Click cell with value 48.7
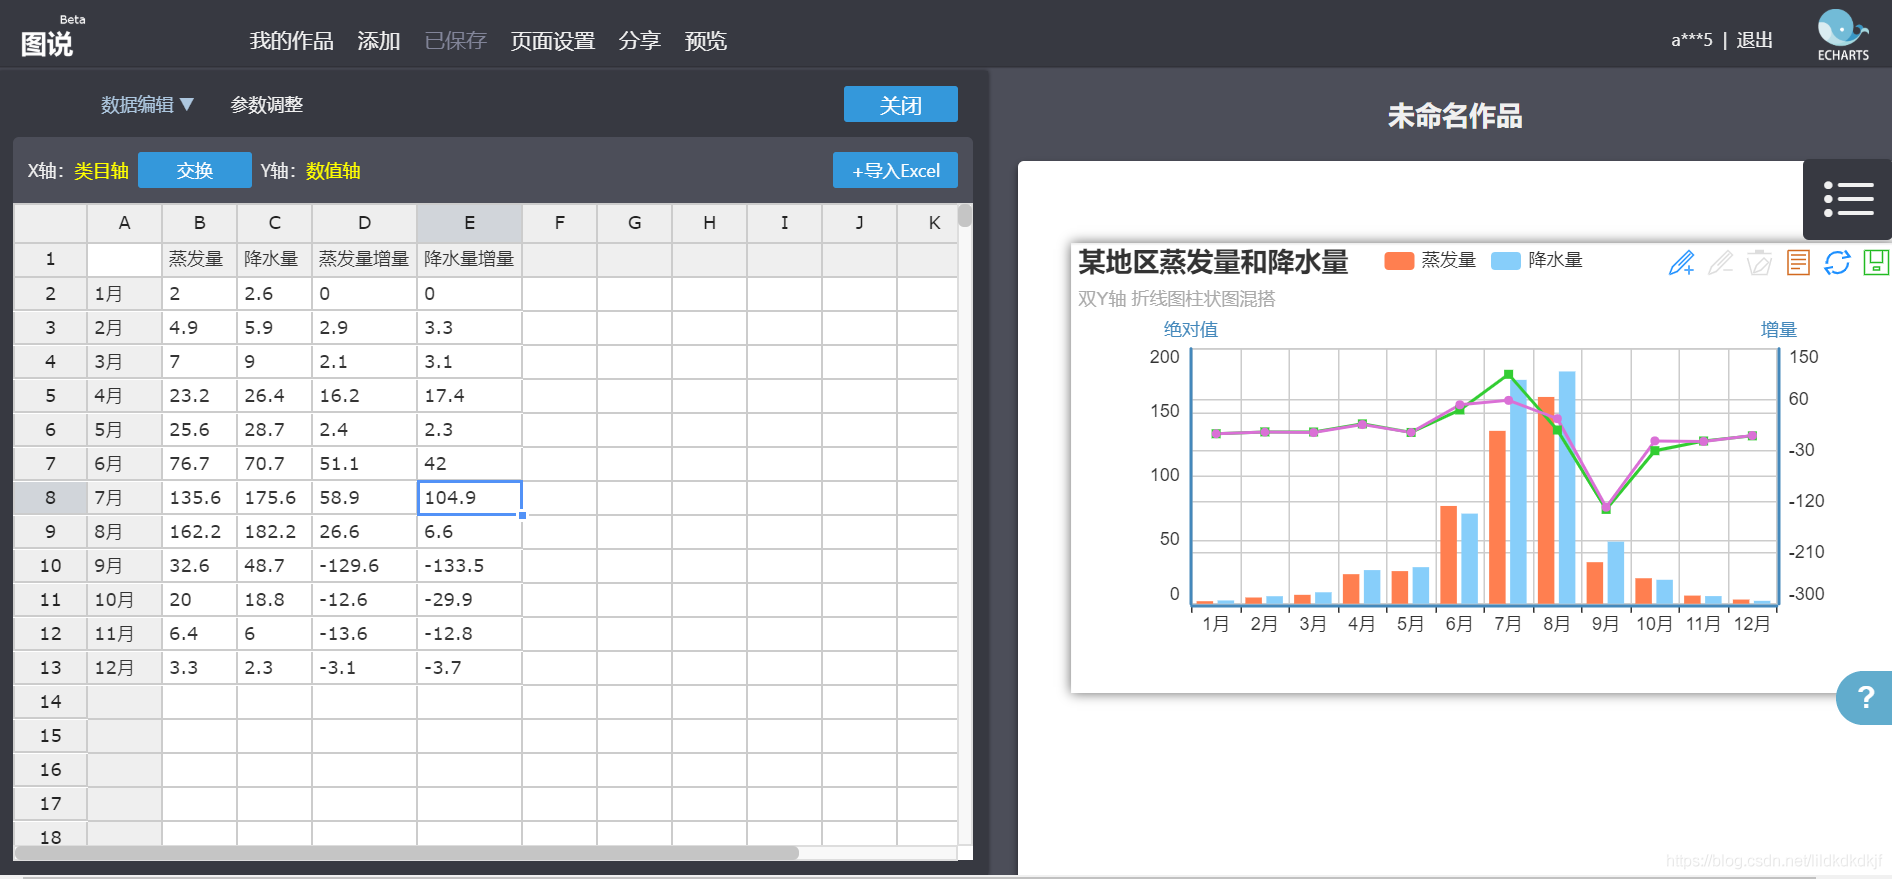1892x879 pixels. point(274,565)
